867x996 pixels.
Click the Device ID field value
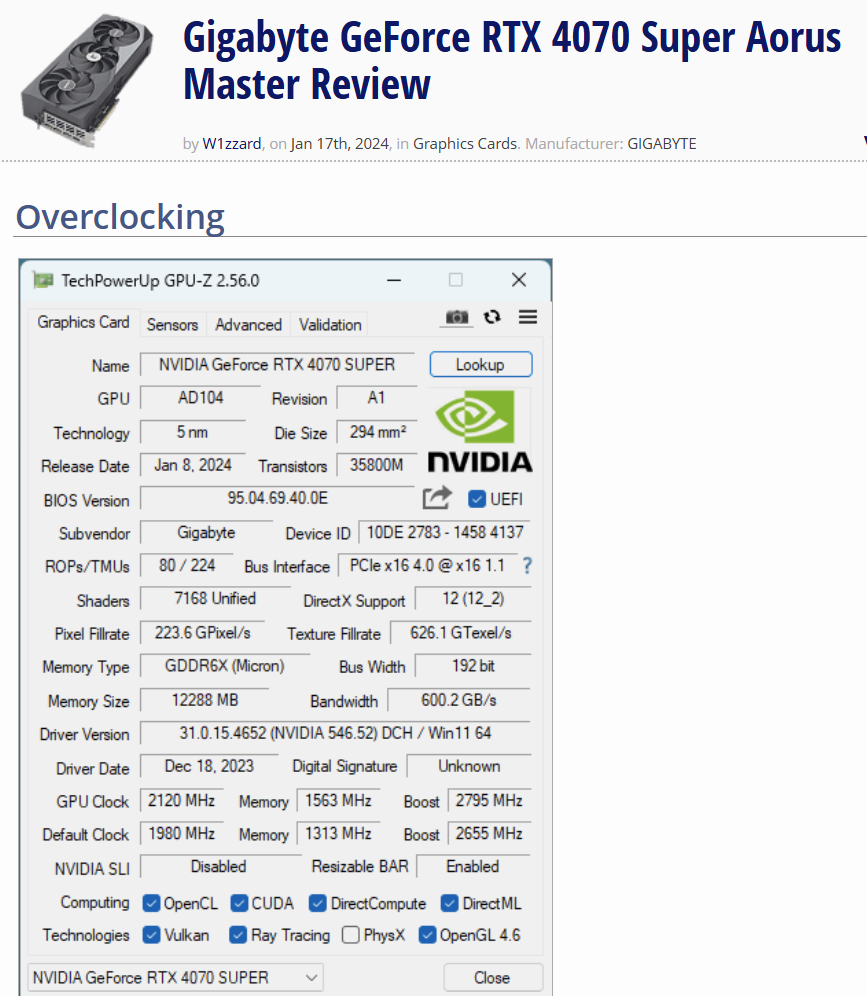445,532
